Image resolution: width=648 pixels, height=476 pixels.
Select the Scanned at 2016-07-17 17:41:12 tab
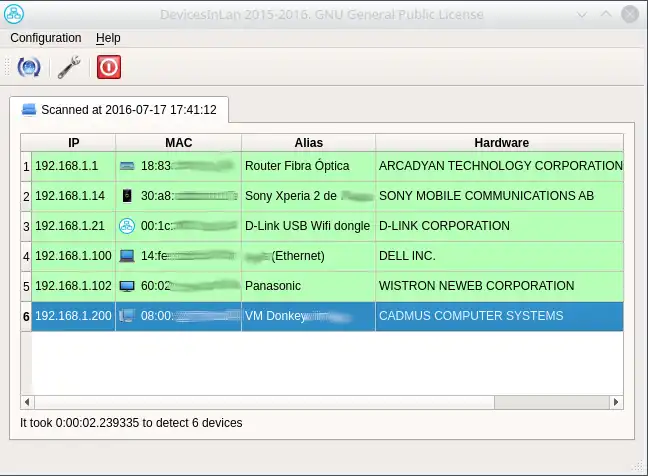[x=119, y=110]
